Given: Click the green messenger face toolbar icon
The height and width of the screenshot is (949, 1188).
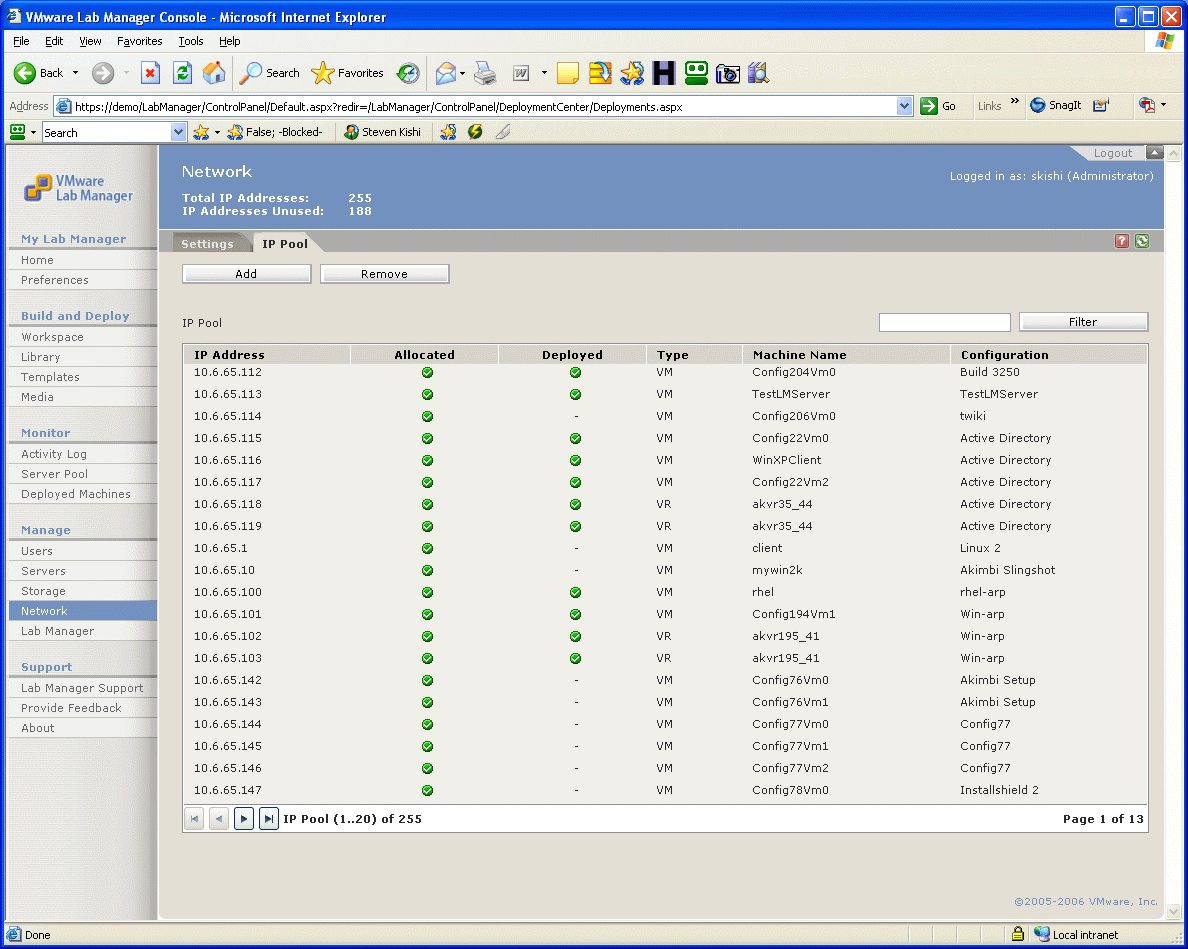Looking at the screenshot, I should click(696, 73).
